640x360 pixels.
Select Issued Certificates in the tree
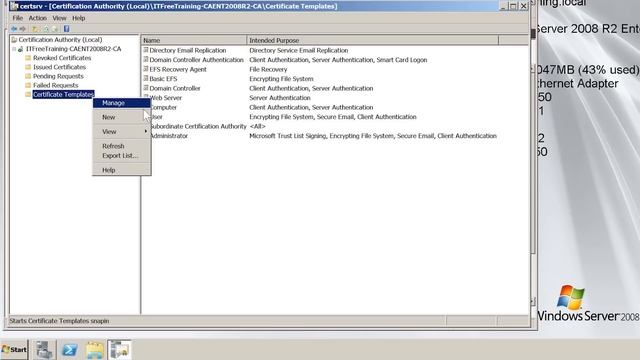coord(60,67)
